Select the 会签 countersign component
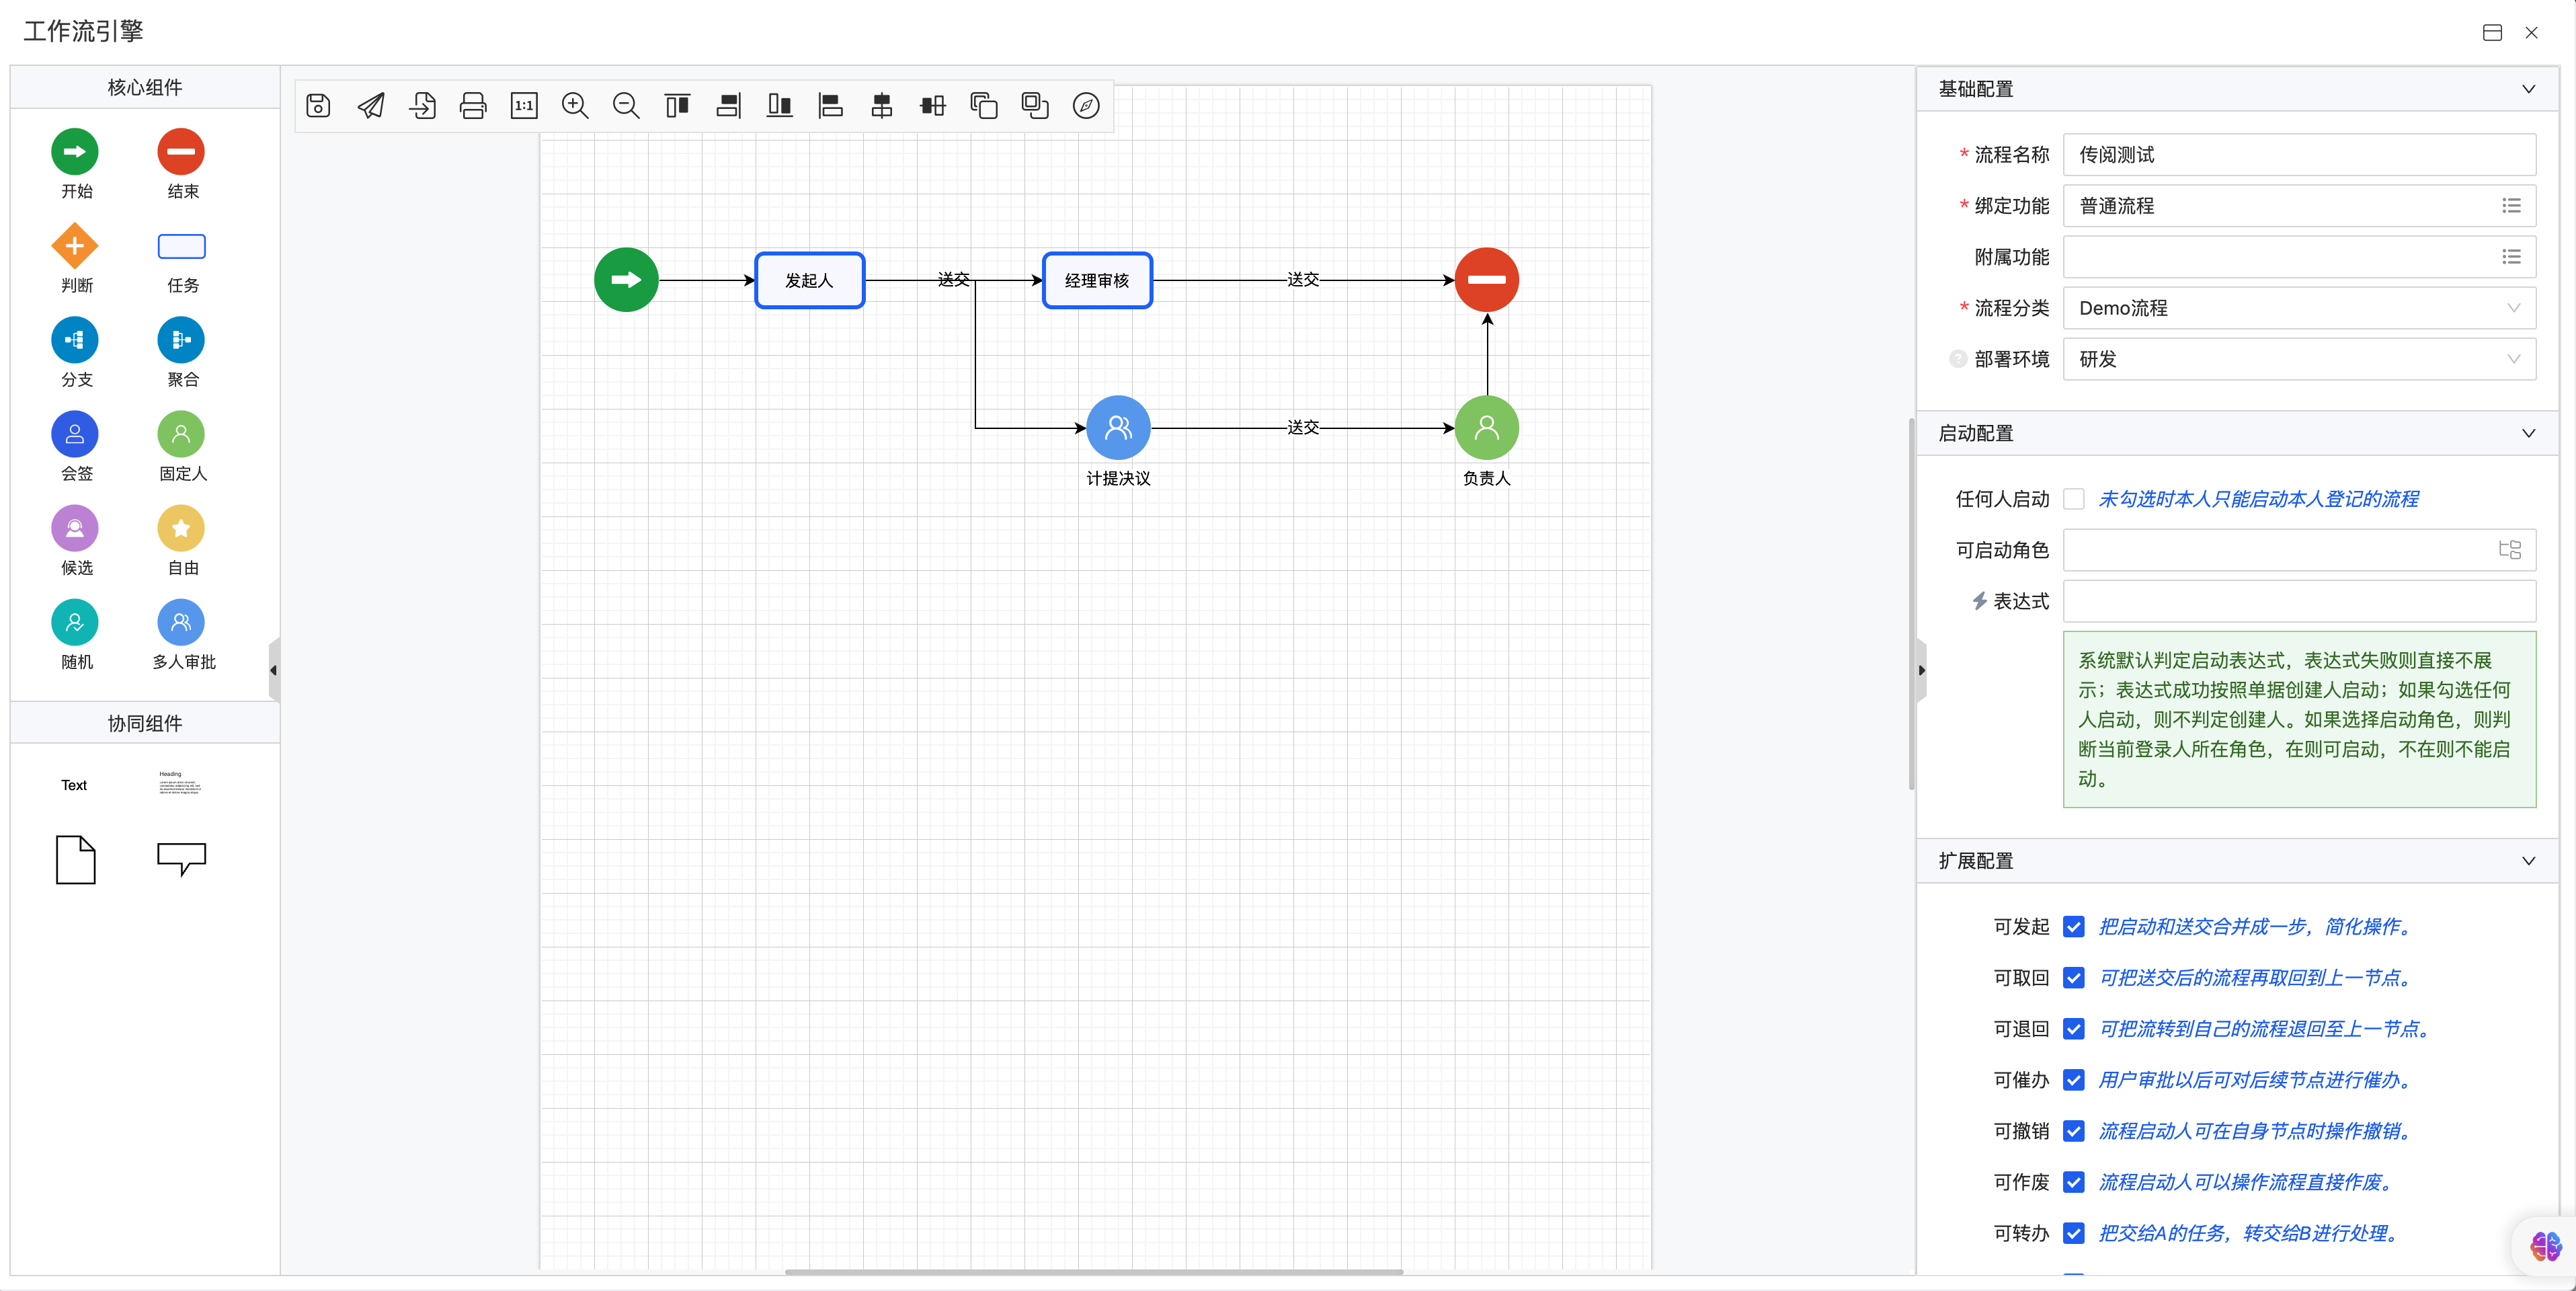This screenshot has height=1291, width=2576. pos(75,434)
